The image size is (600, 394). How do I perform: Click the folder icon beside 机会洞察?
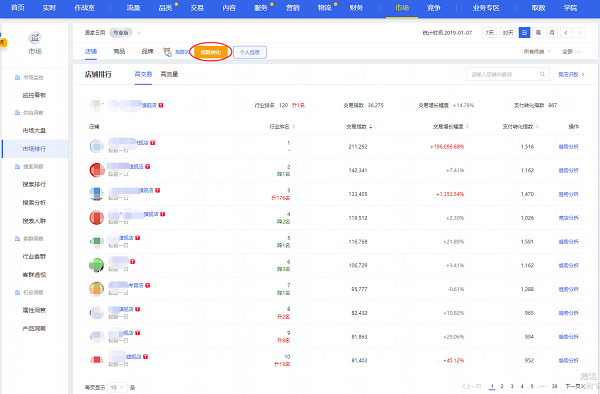17,292
